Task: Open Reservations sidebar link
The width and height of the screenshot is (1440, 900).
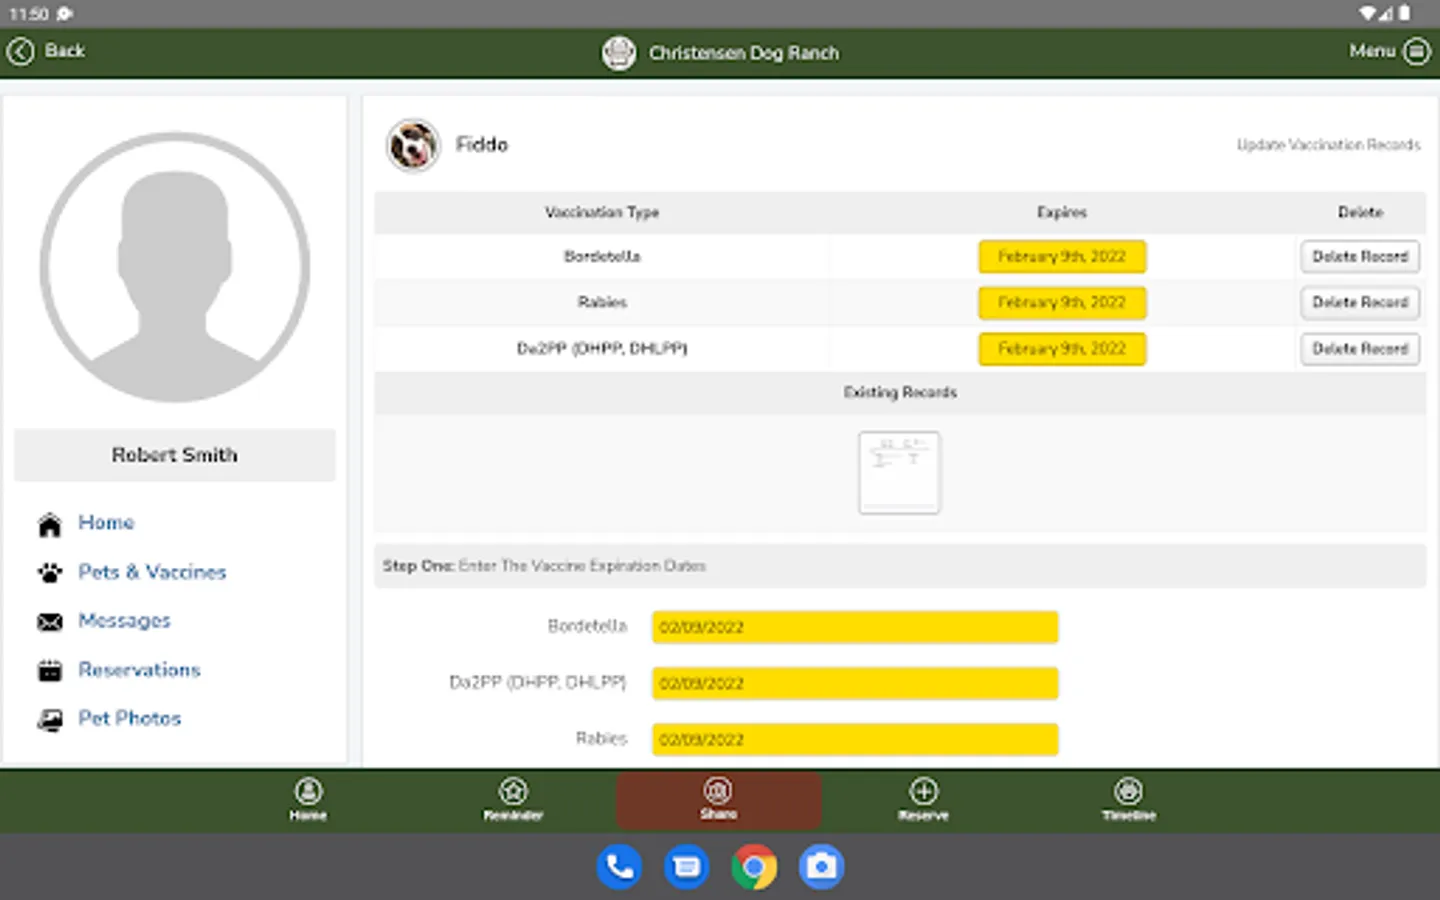Action: pyautogui.click(x=139, y=670)
